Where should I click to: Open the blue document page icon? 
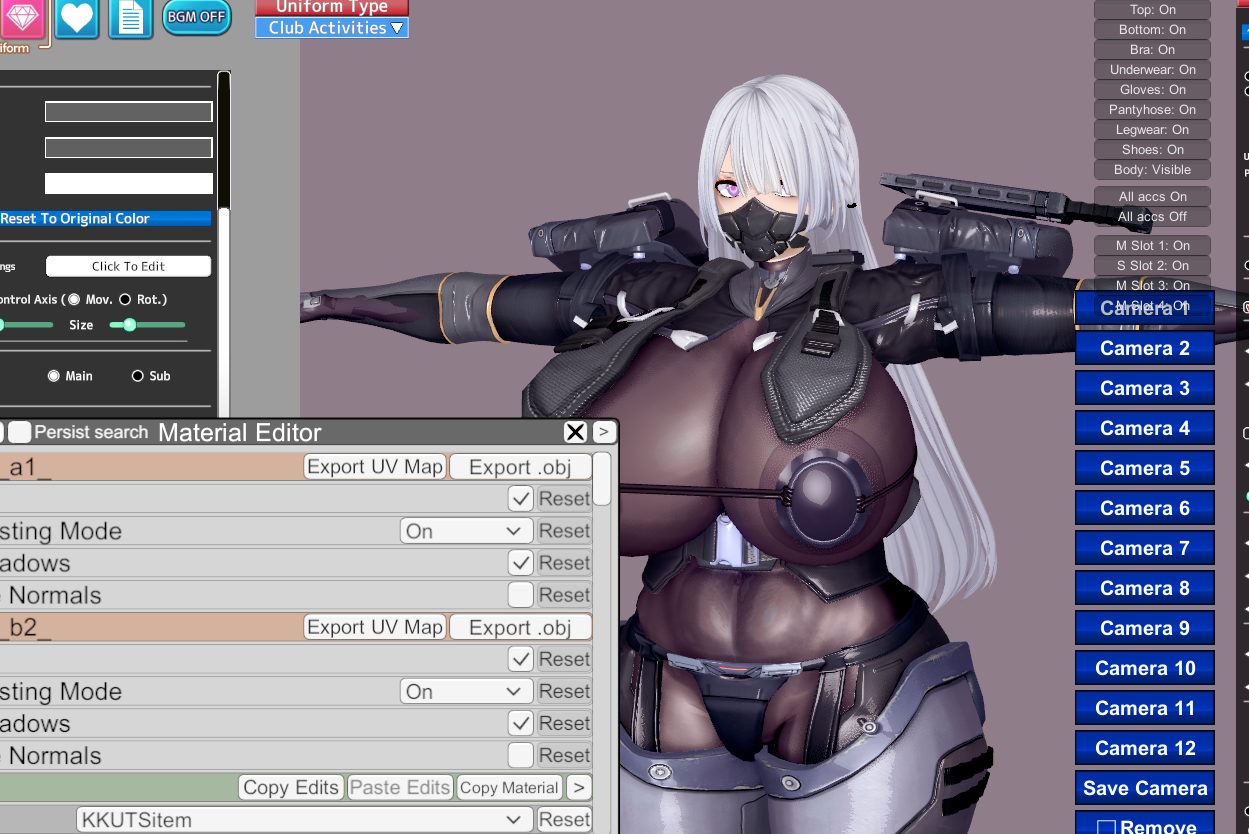pyautogui.click(x=131, y=17)
